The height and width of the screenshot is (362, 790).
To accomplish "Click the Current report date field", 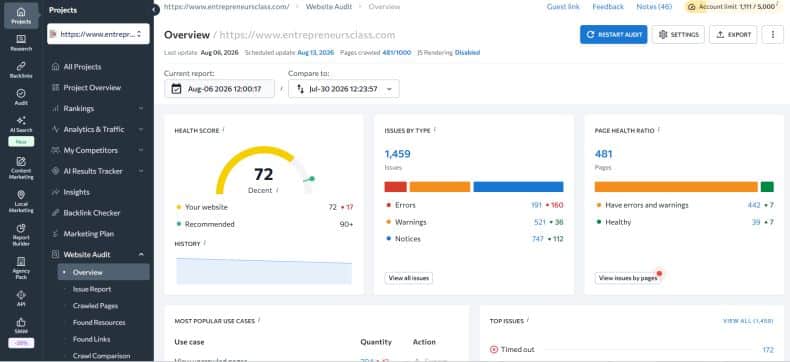I will coord(219,89).
